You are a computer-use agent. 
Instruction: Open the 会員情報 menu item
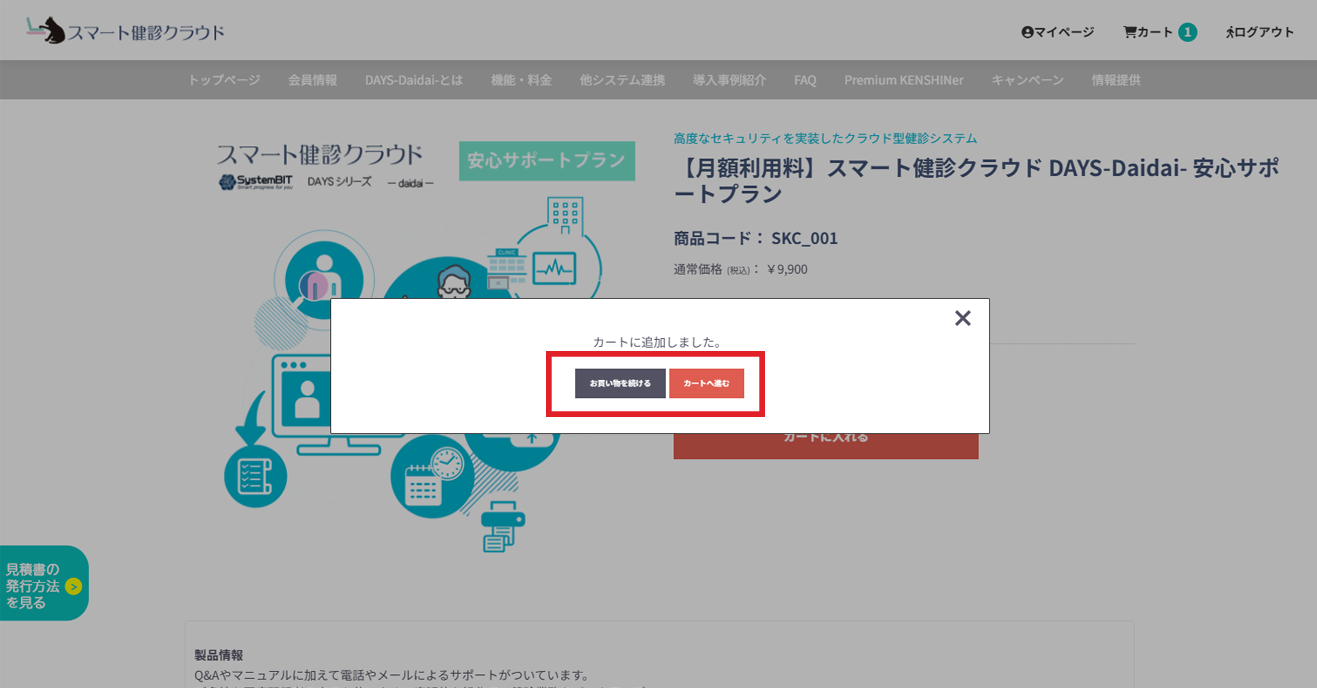[x=312, y=80]
